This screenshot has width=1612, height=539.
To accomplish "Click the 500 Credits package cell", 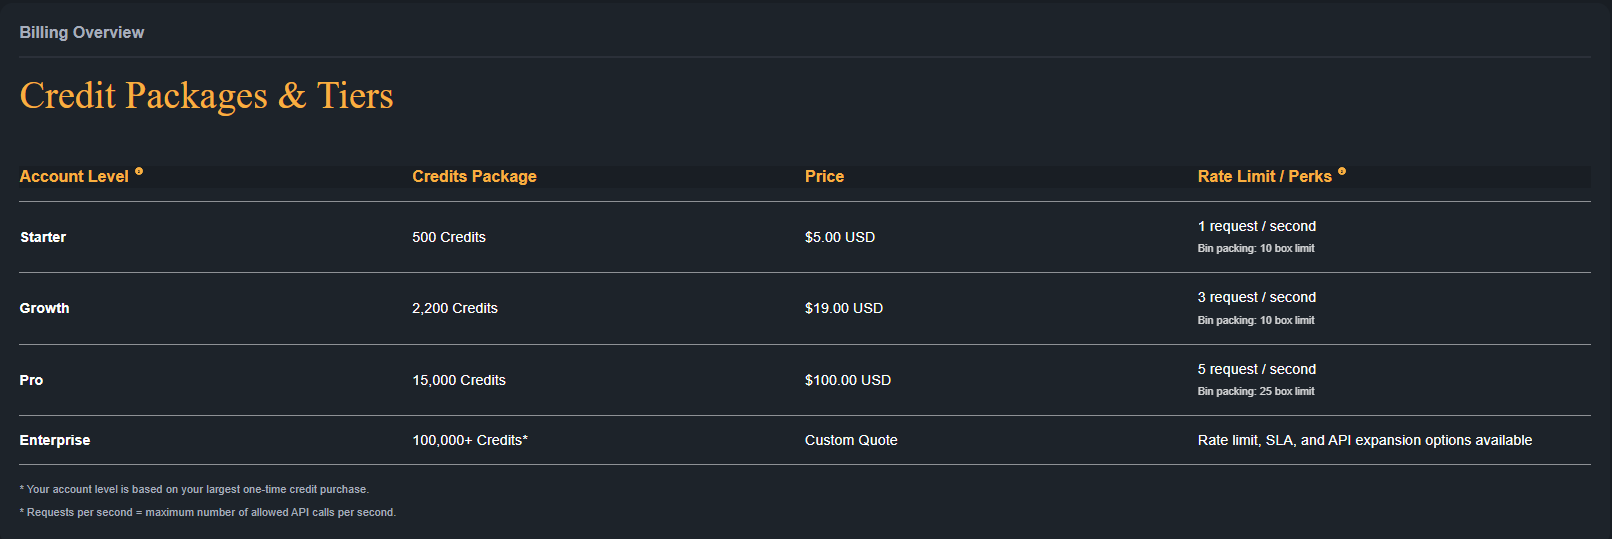I will tap(449, 237).
